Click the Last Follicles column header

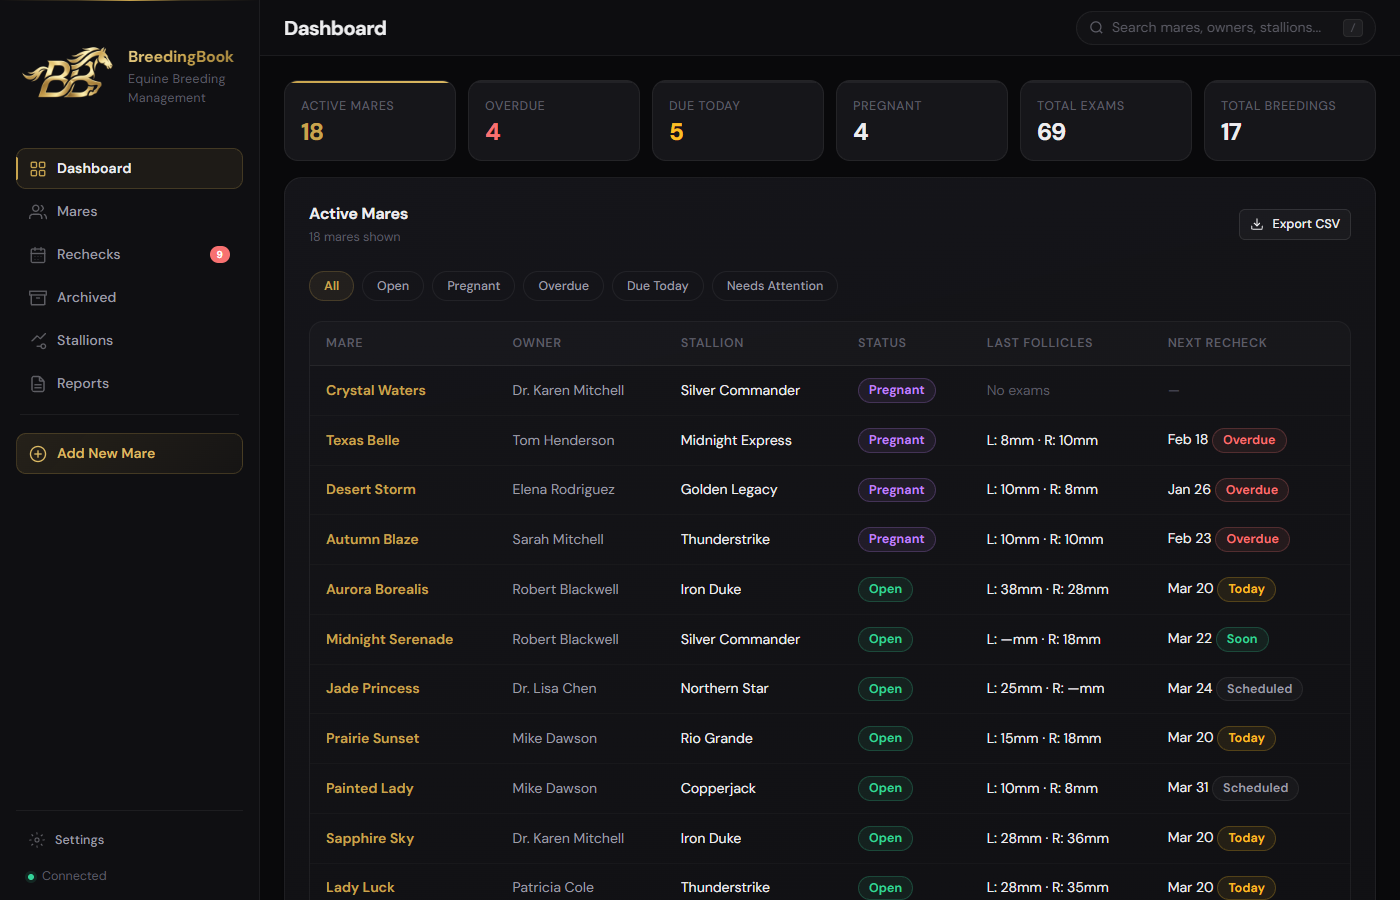(1040, 343)
